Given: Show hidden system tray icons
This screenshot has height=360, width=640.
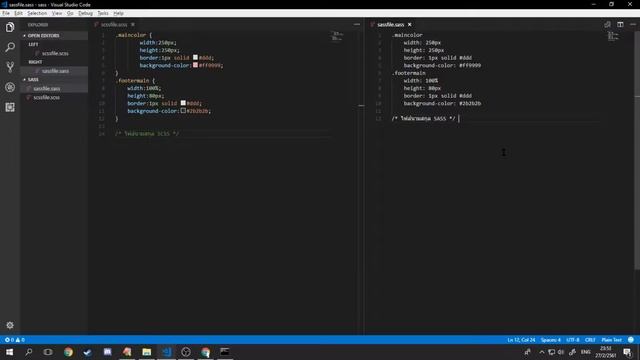Looking at the screenshot, I should [542, 352].
